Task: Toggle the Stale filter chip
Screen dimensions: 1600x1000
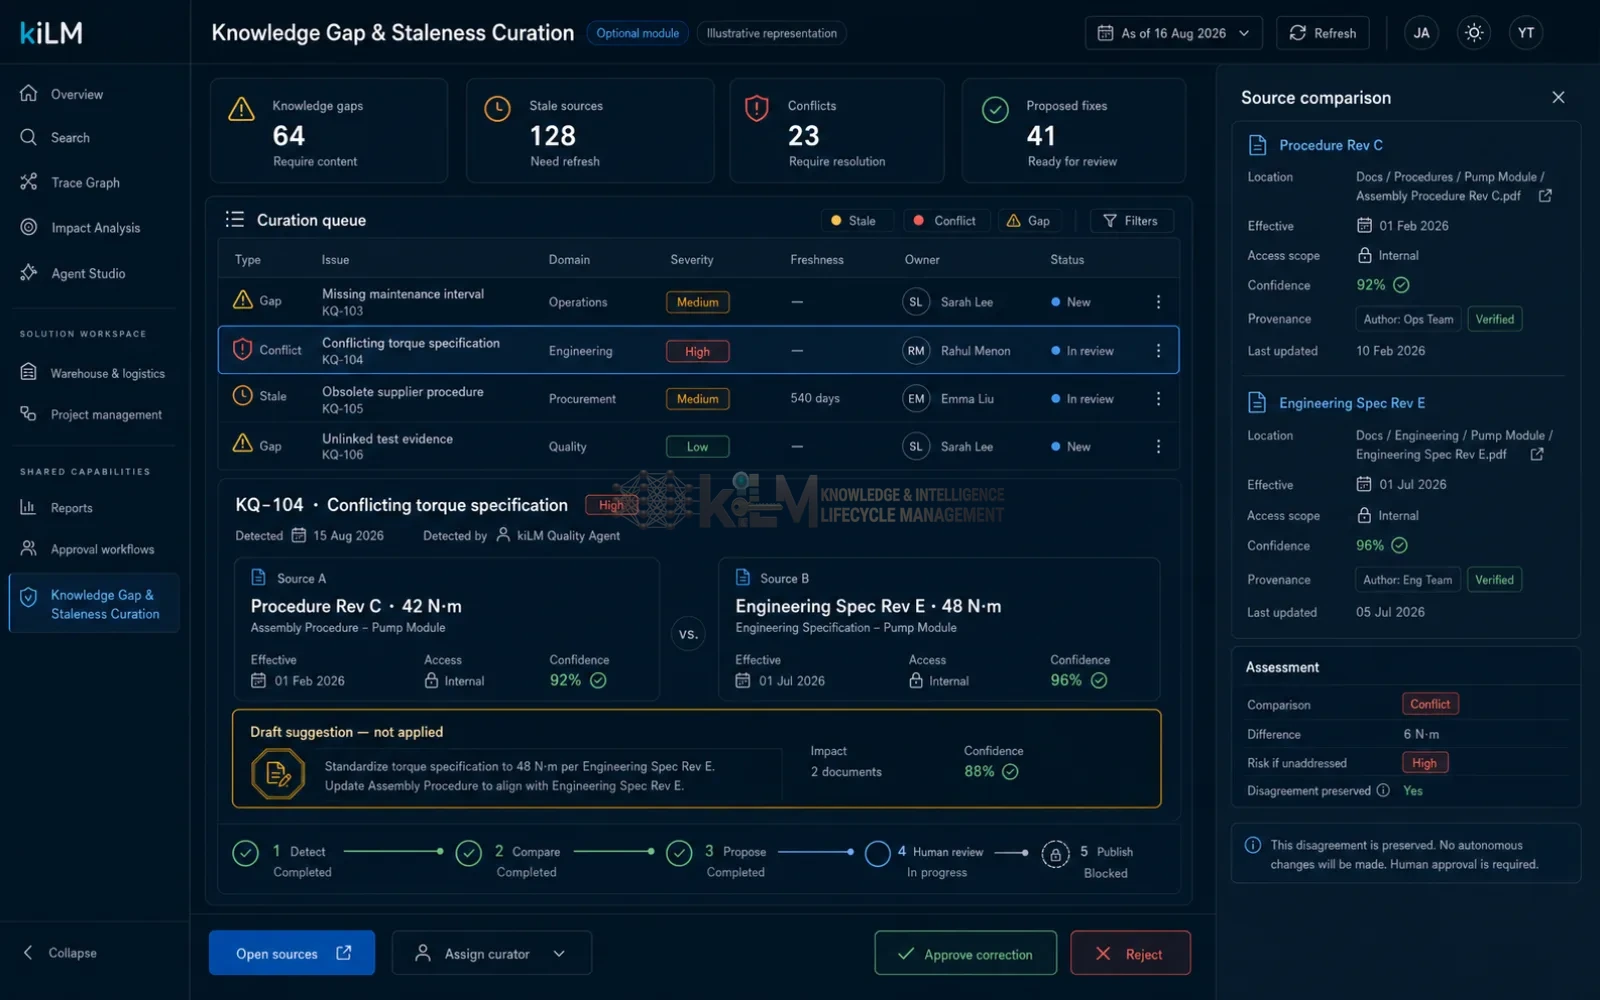Action: tap(853, 221)
